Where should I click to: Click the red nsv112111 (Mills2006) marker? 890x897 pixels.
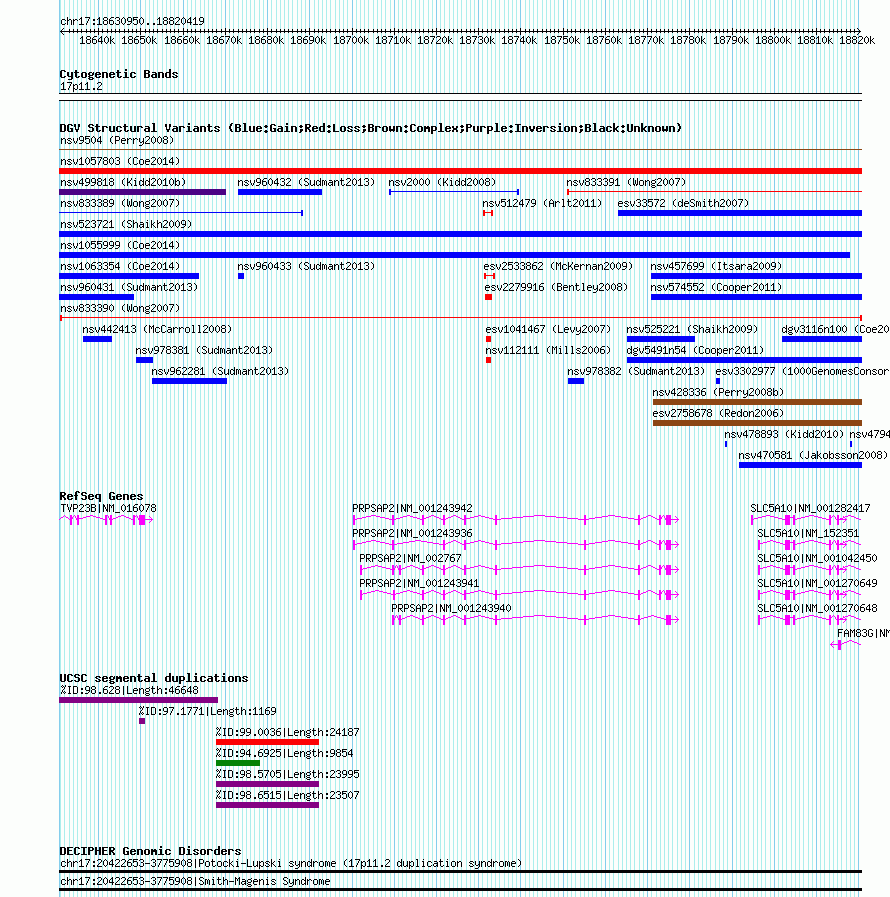(488, 360)
